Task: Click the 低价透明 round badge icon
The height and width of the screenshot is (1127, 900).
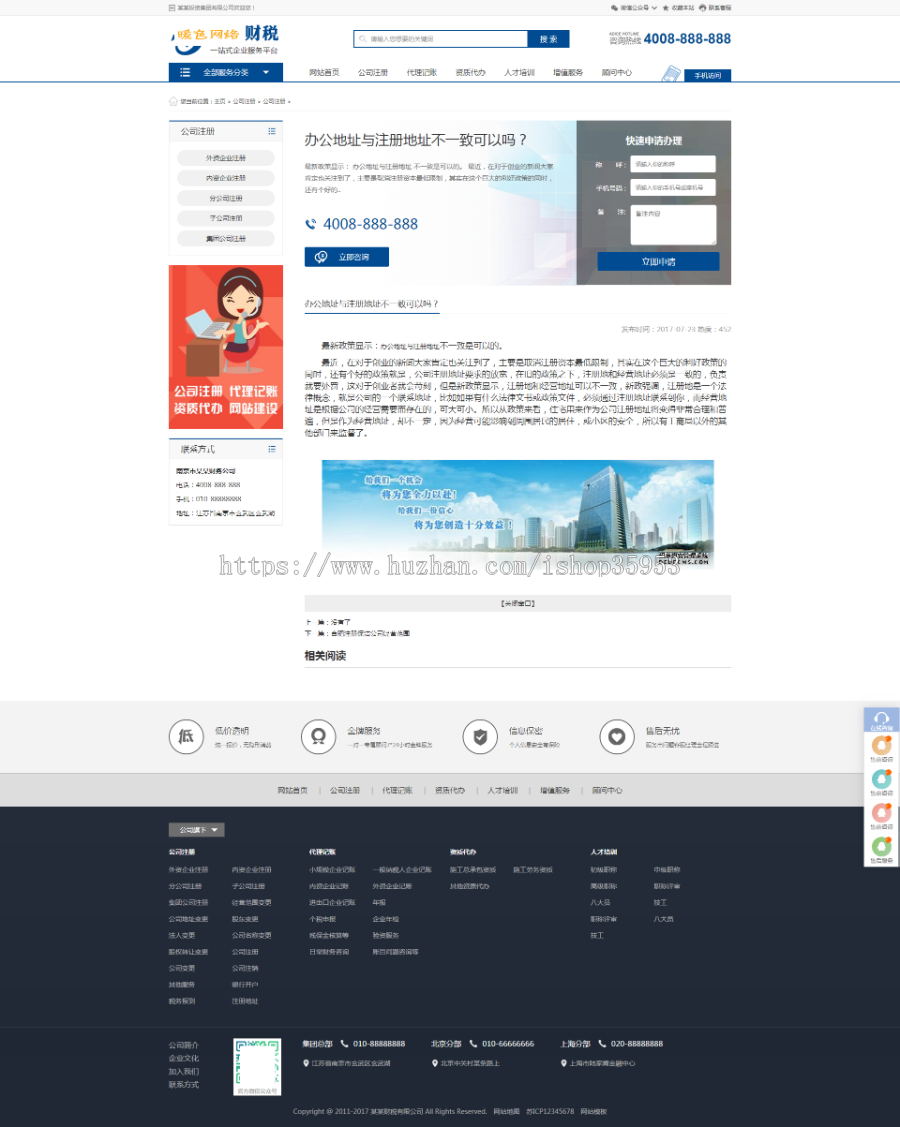Action: [x=185, y=737]
